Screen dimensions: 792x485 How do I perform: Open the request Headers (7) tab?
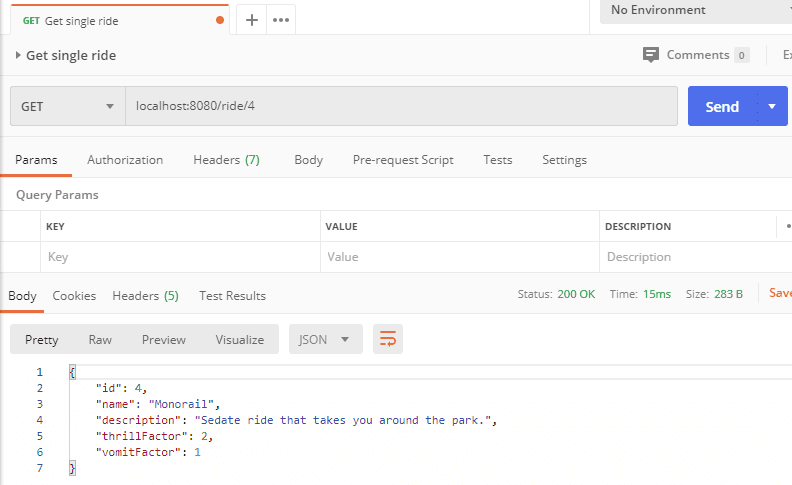coord(226,160)
